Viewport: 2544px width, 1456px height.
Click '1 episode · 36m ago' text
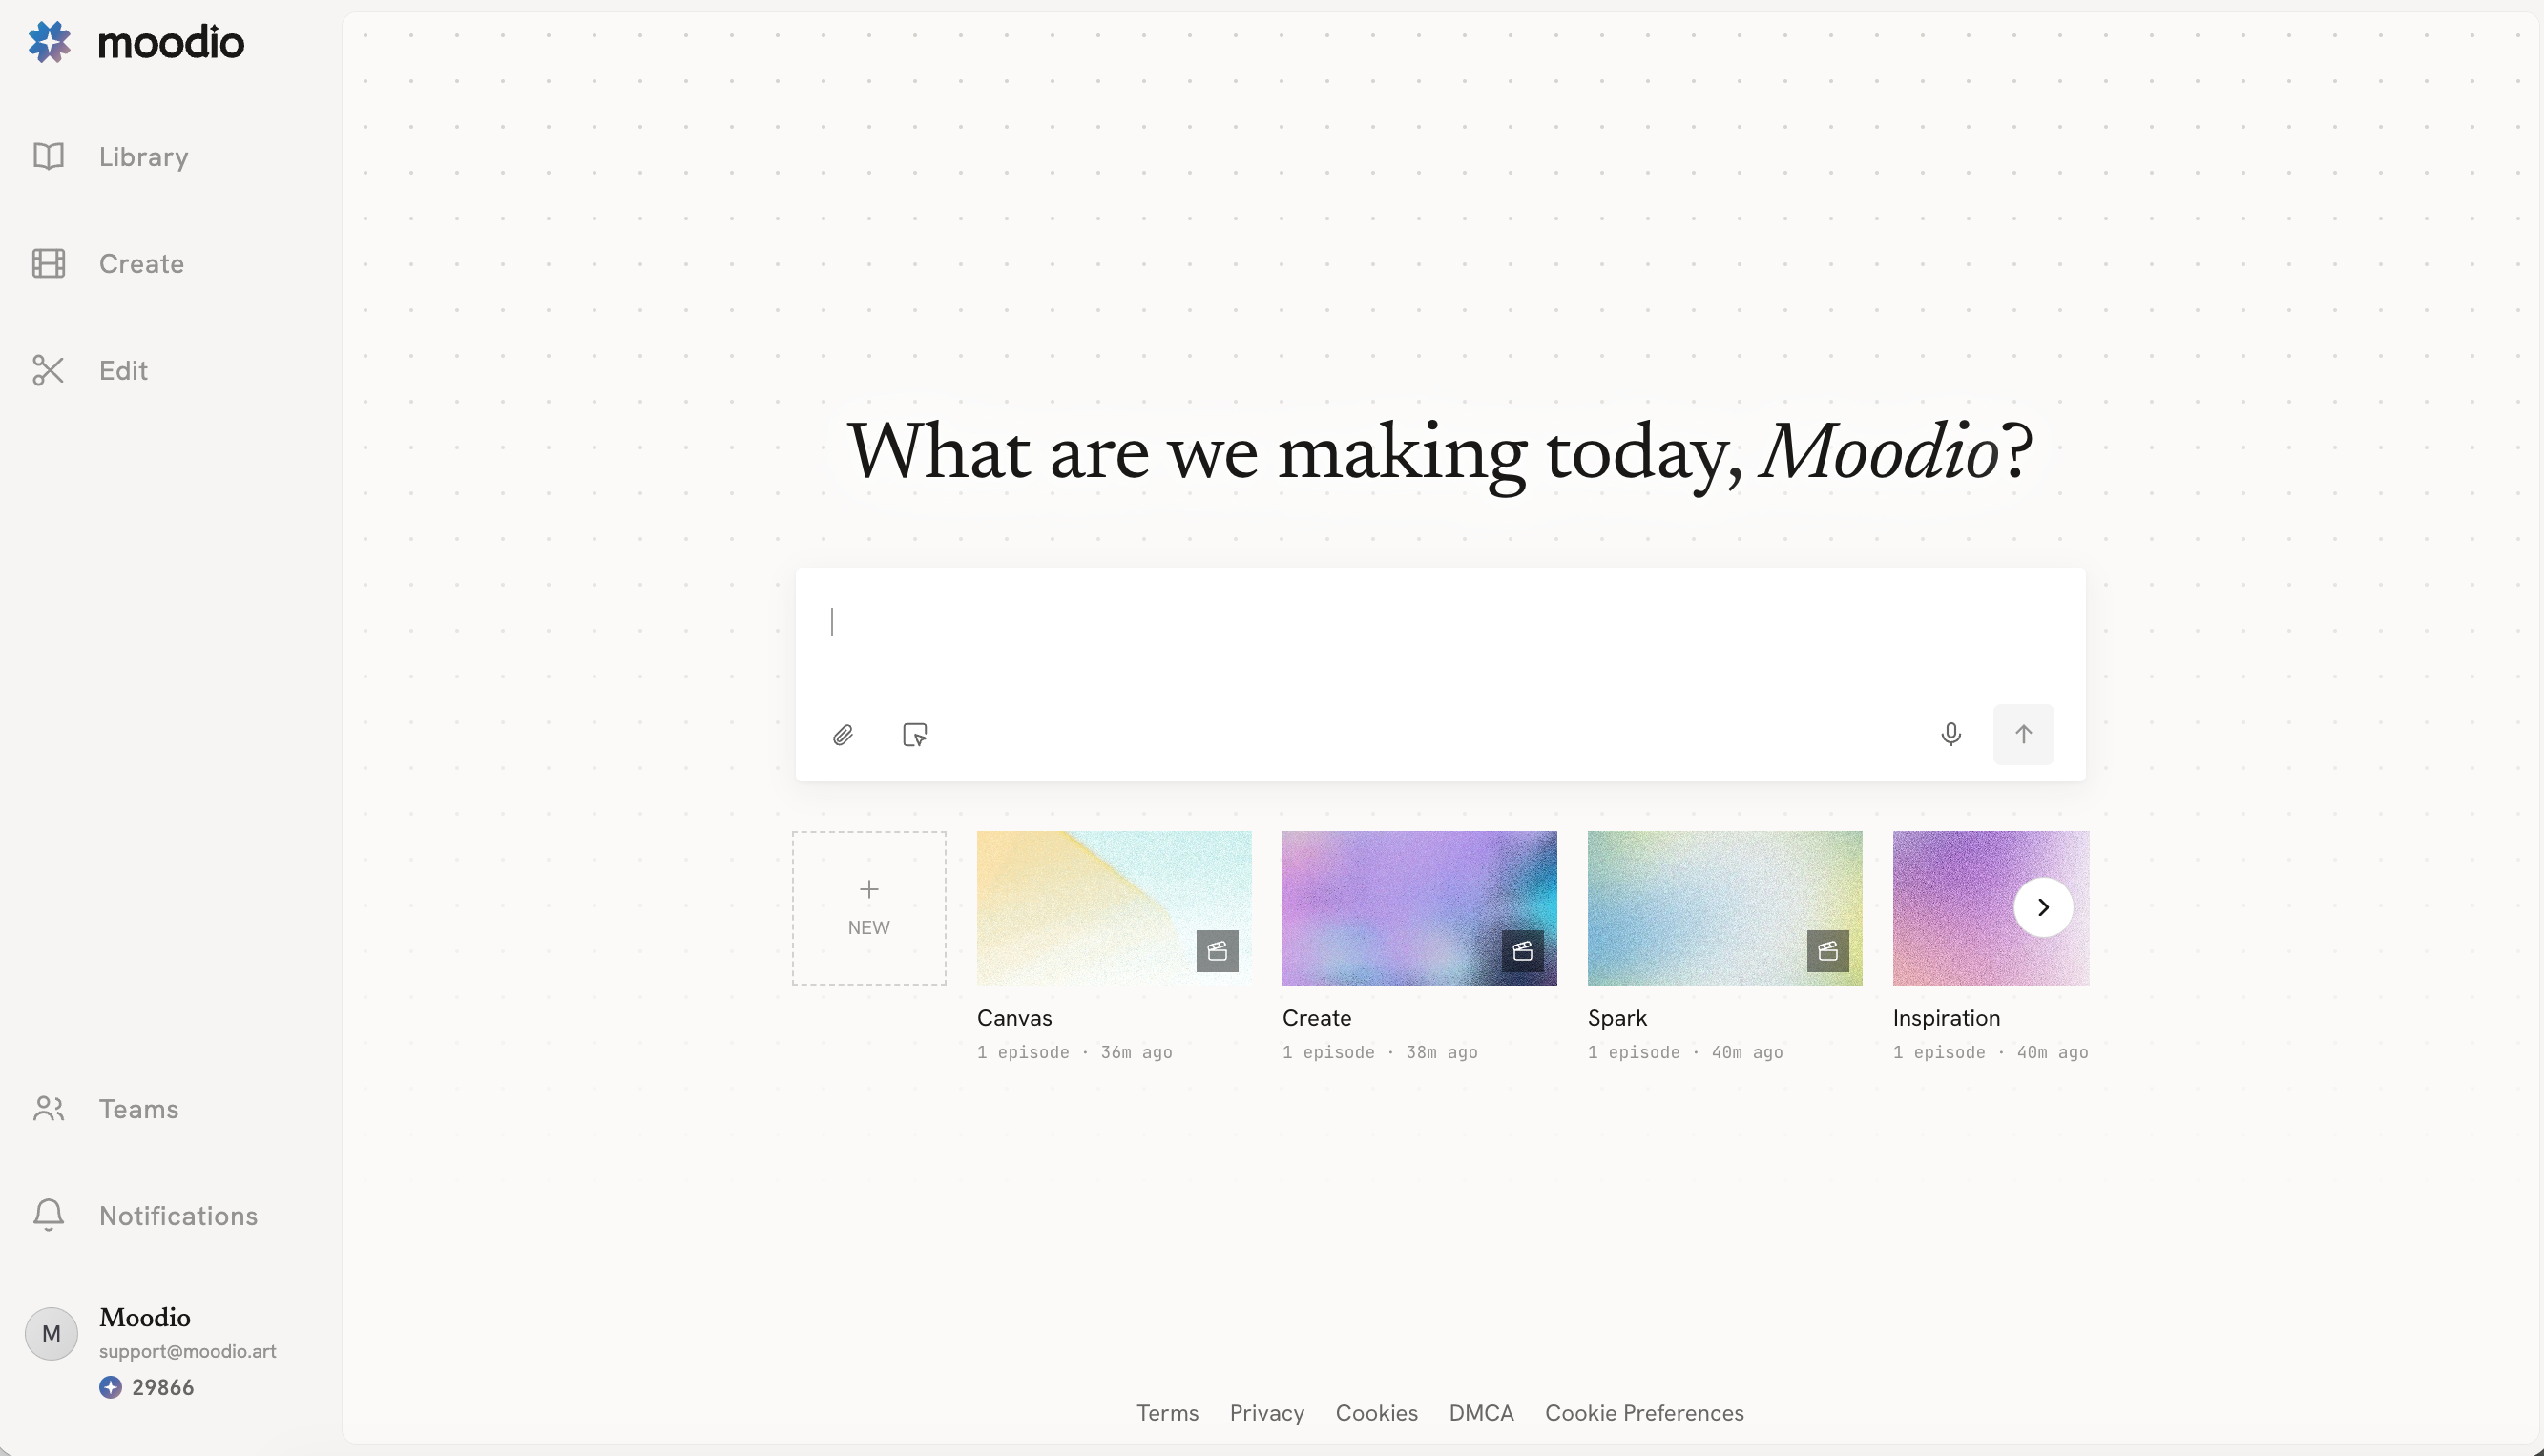click(1074, 1052)
